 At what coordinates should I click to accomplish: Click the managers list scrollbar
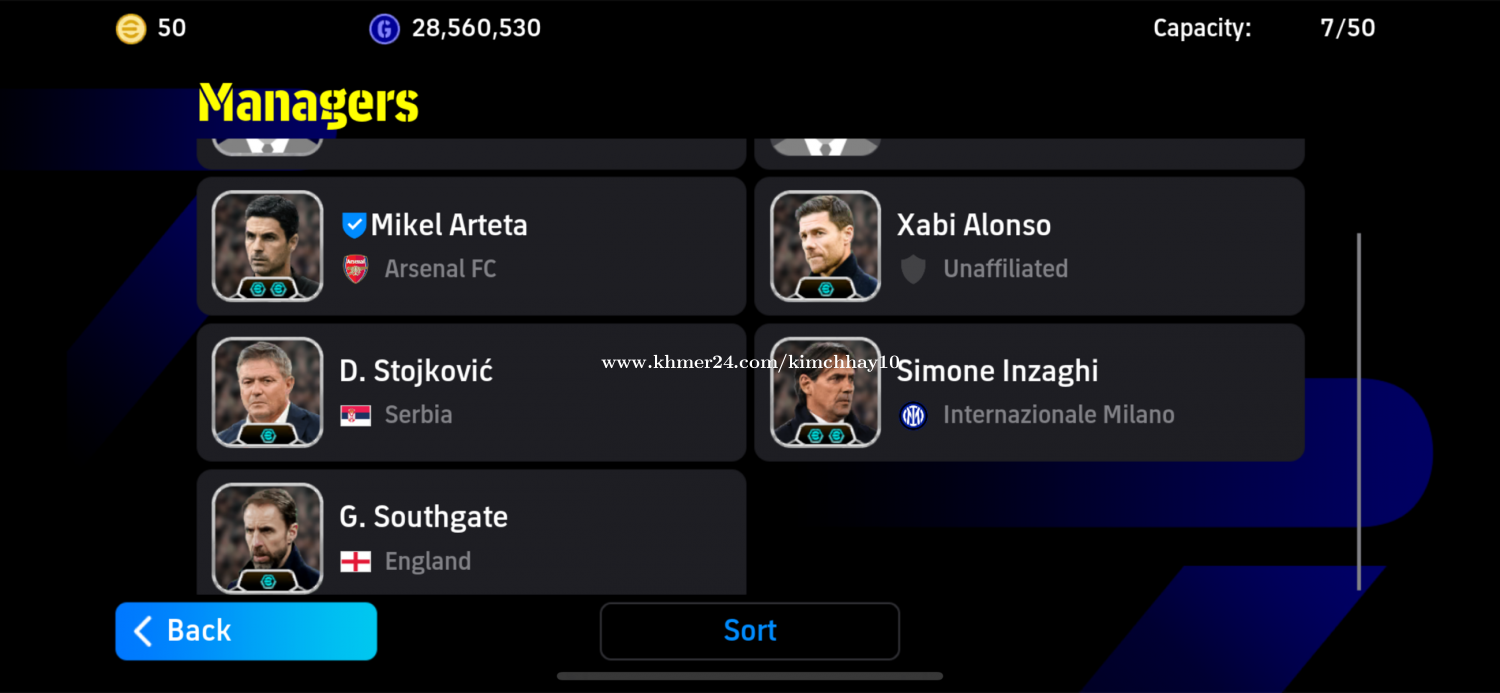[1359, 411]
